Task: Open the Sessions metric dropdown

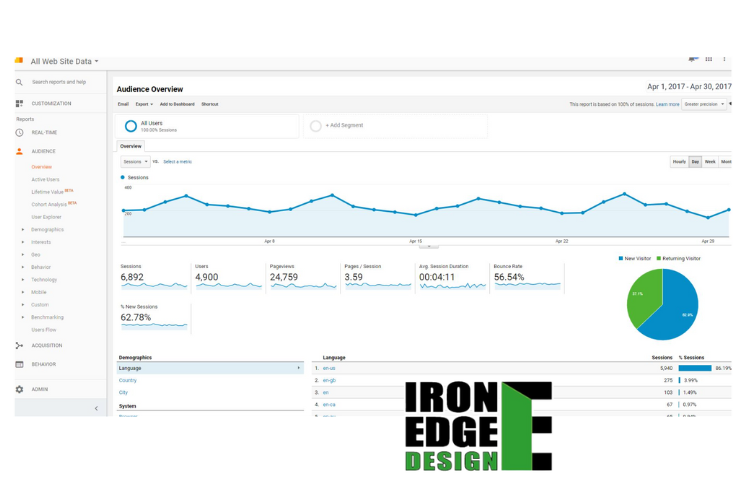Action: coord(134,161)
